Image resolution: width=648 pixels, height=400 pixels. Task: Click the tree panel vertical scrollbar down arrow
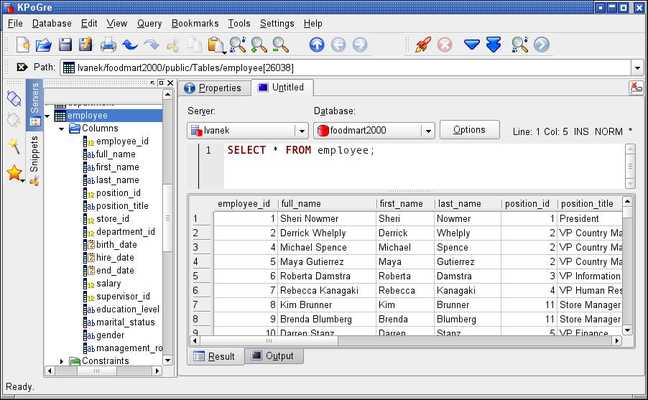(x=167, y=361)
